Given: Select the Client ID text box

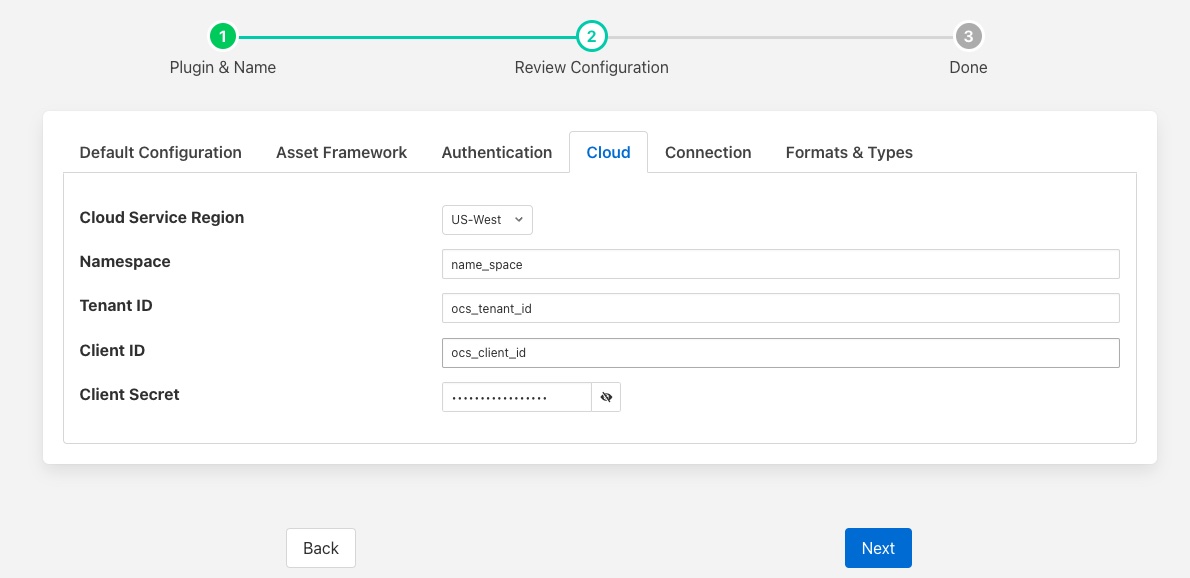Looking at the screenshot, I should 780,353.
